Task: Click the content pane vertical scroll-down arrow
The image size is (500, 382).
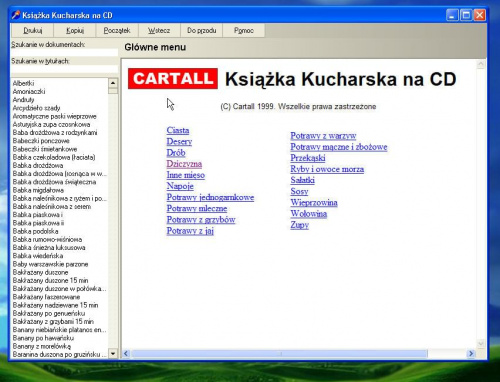Action: pos(481,343)
